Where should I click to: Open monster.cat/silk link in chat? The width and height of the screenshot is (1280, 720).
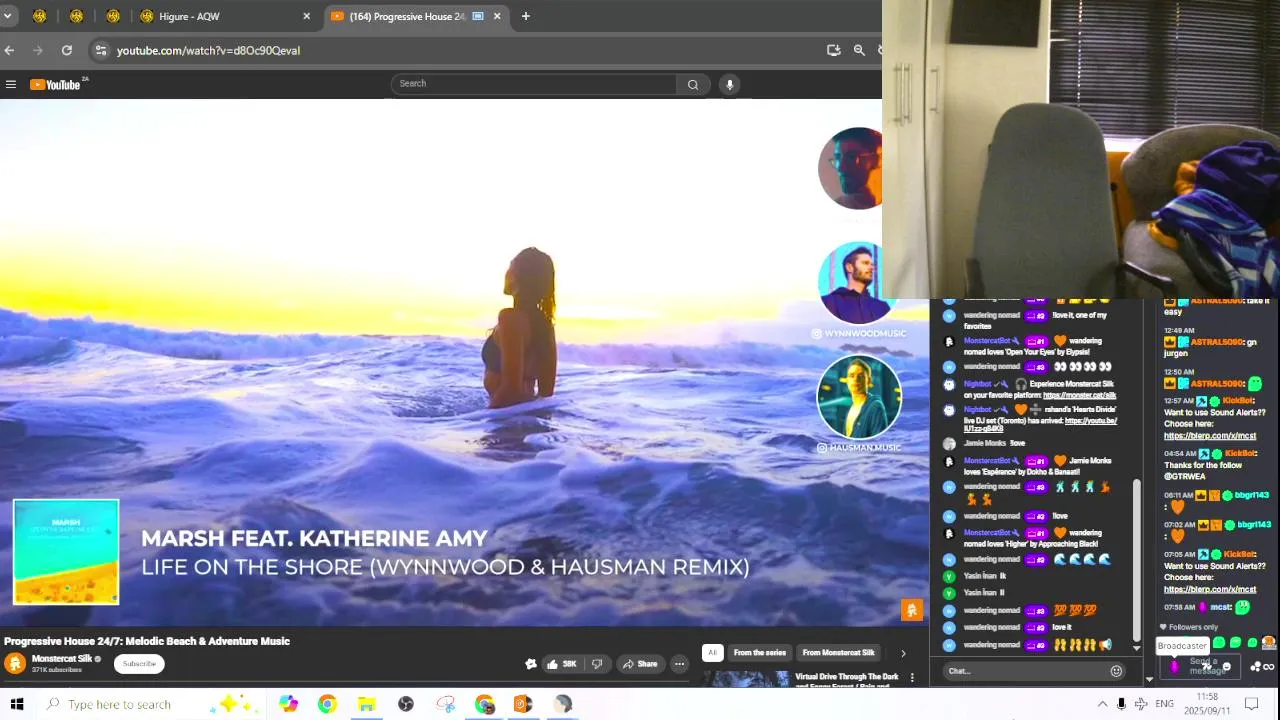(1079, 395)
